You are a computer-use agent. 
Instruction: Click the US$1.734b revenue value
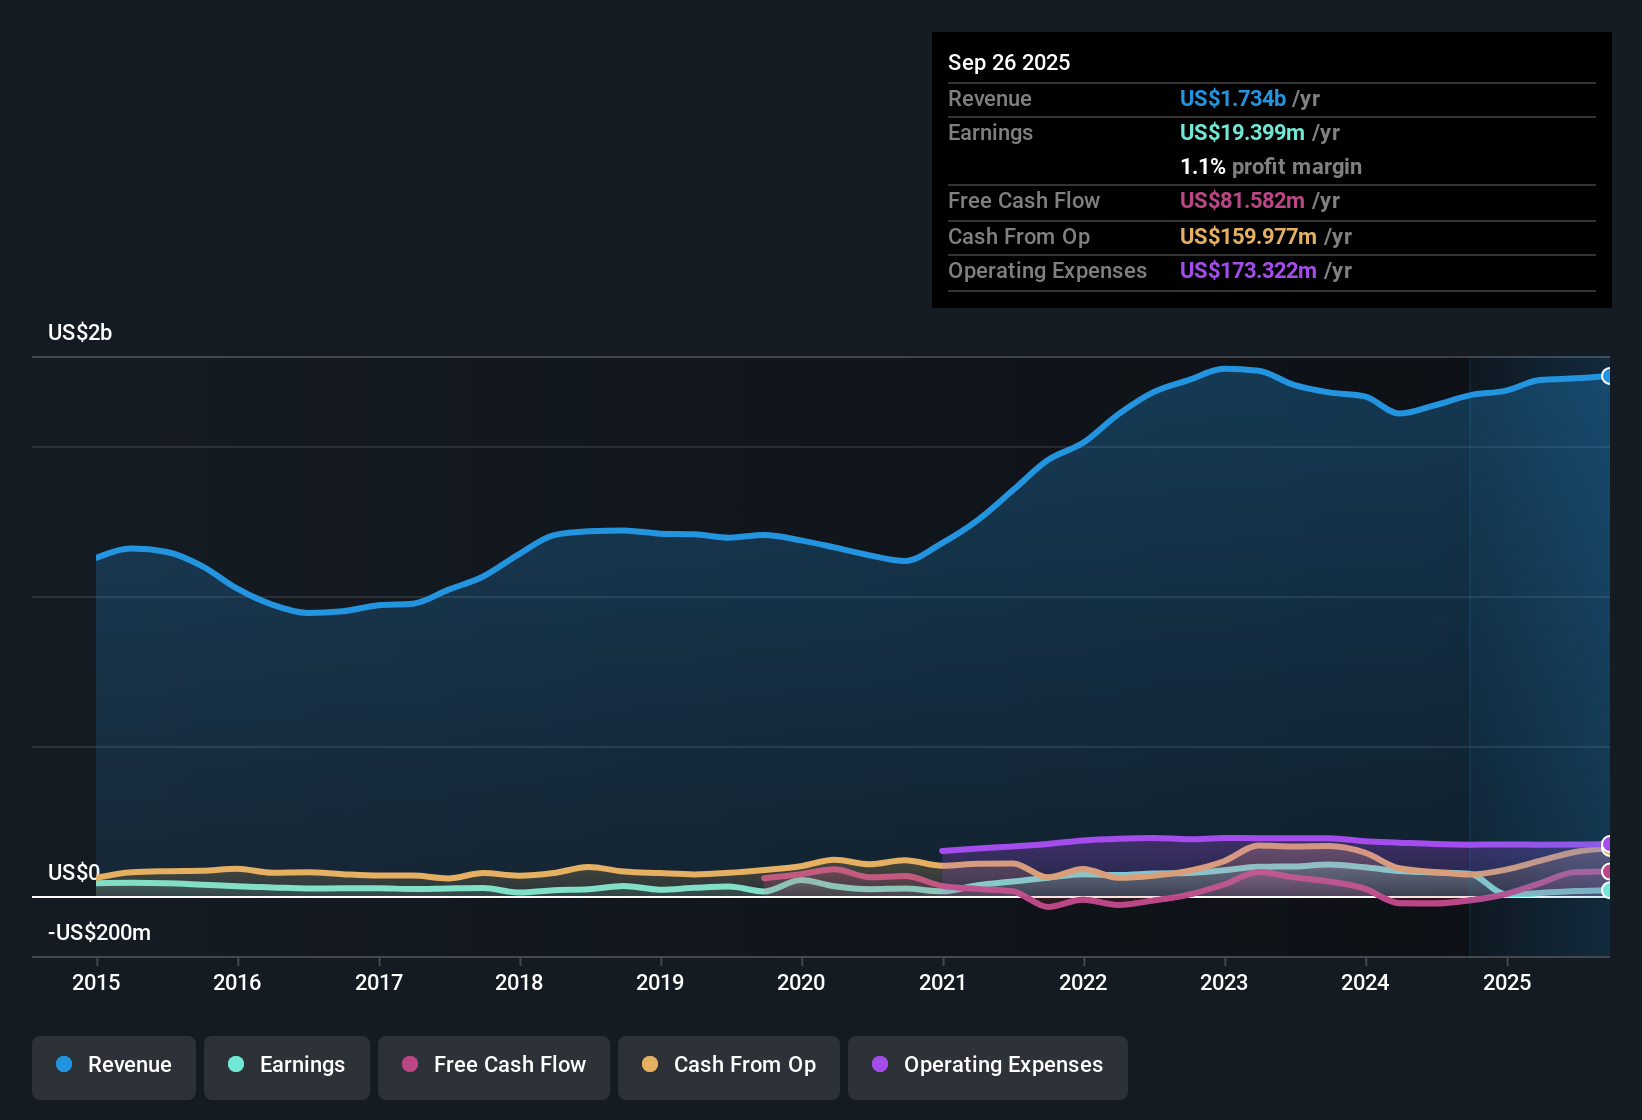[x=1232, y=98]
